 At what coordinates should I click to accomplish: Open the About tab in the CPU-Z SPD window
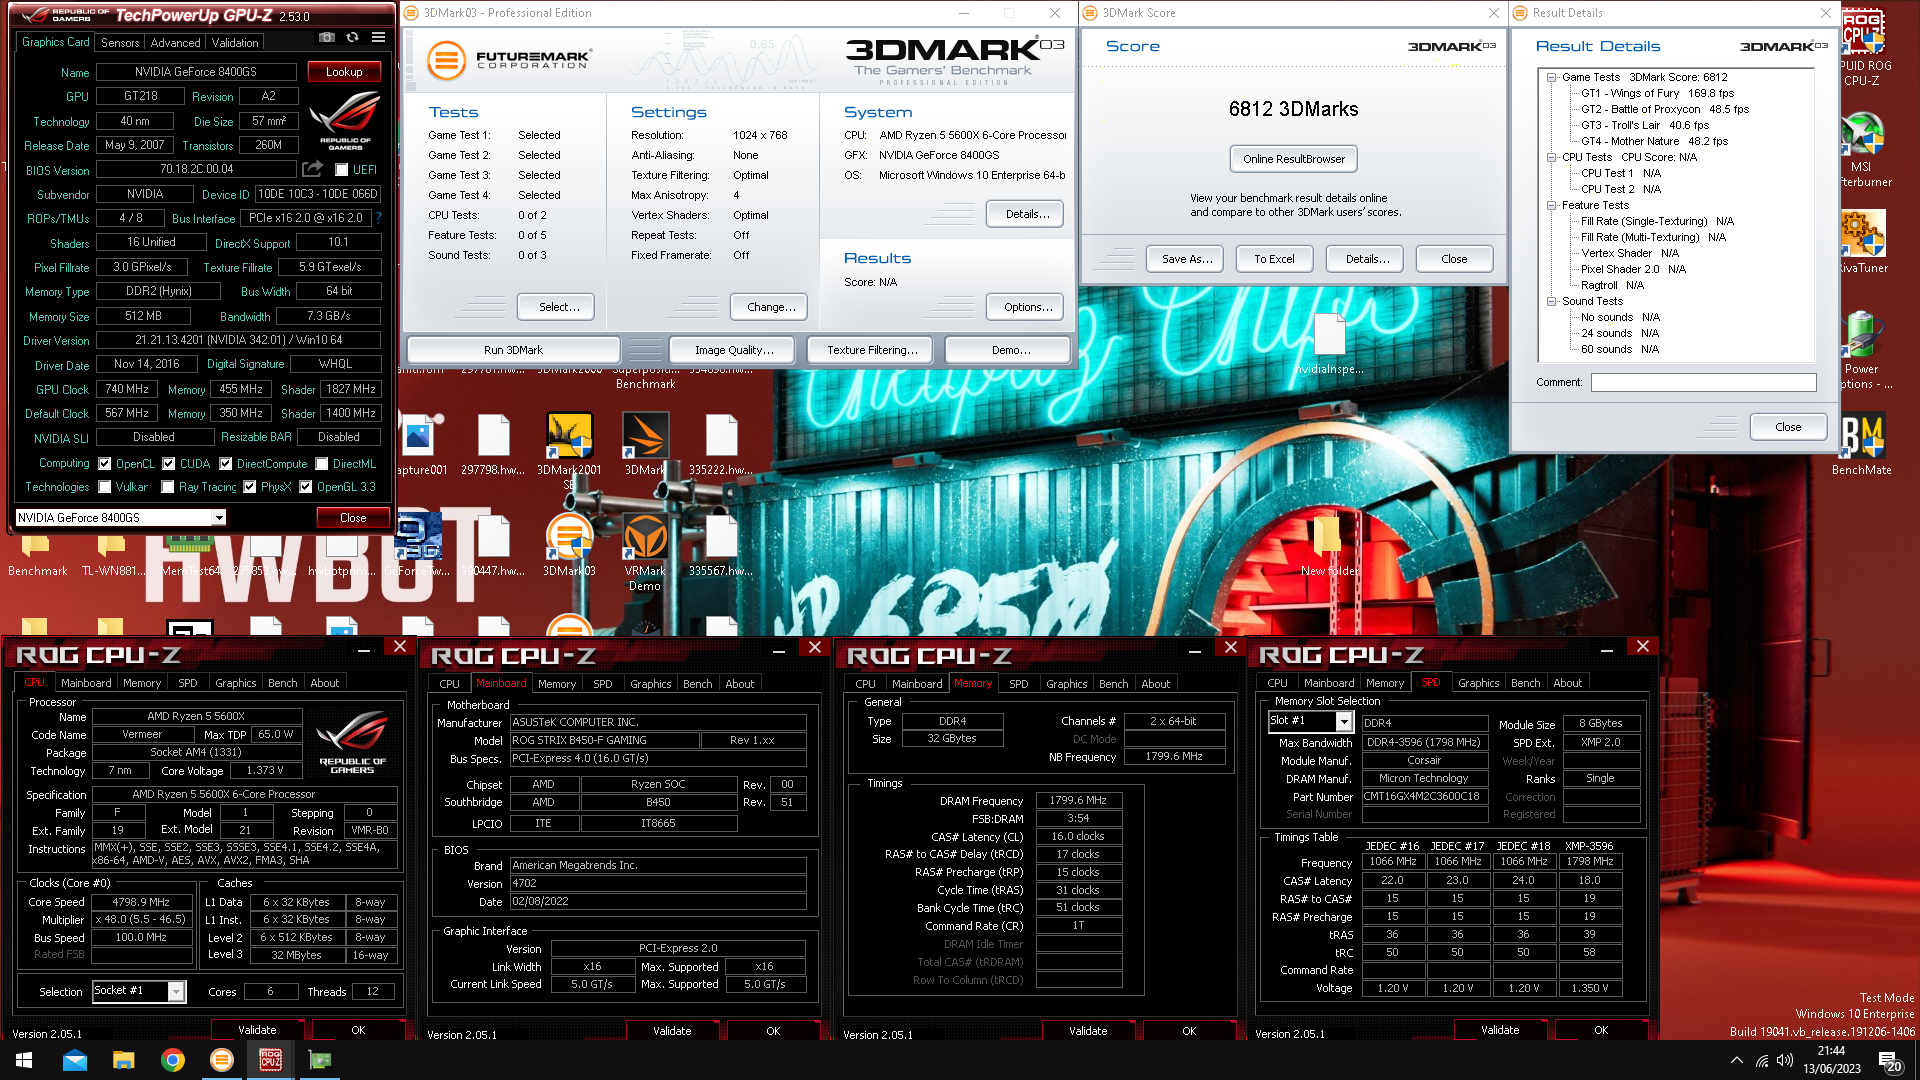pyautogui.click(x=1568, y=683)
